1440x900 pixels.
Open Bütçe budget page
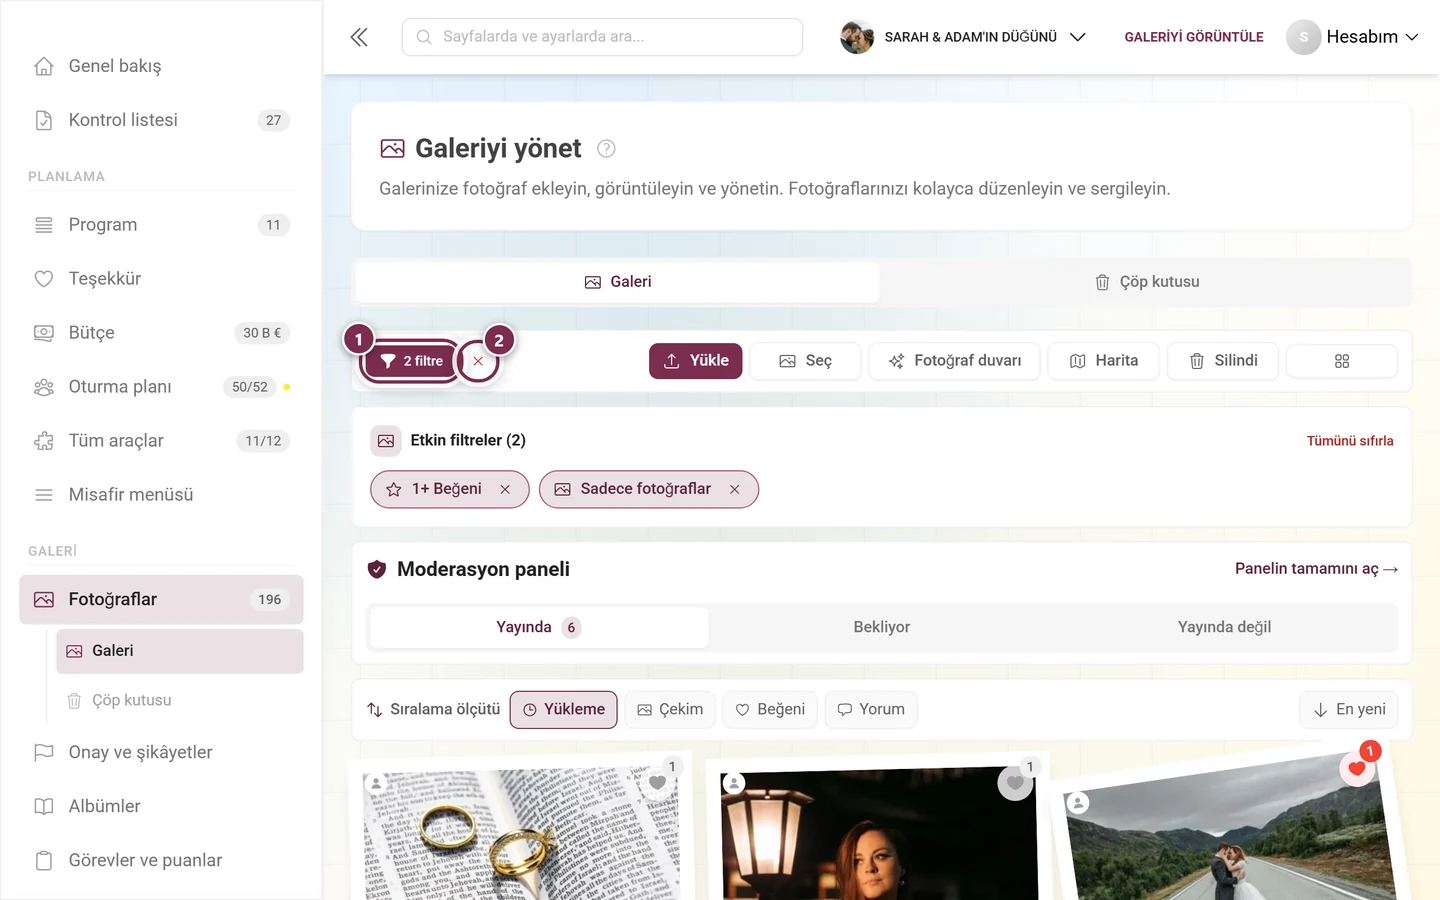click(x=161, y=333)
